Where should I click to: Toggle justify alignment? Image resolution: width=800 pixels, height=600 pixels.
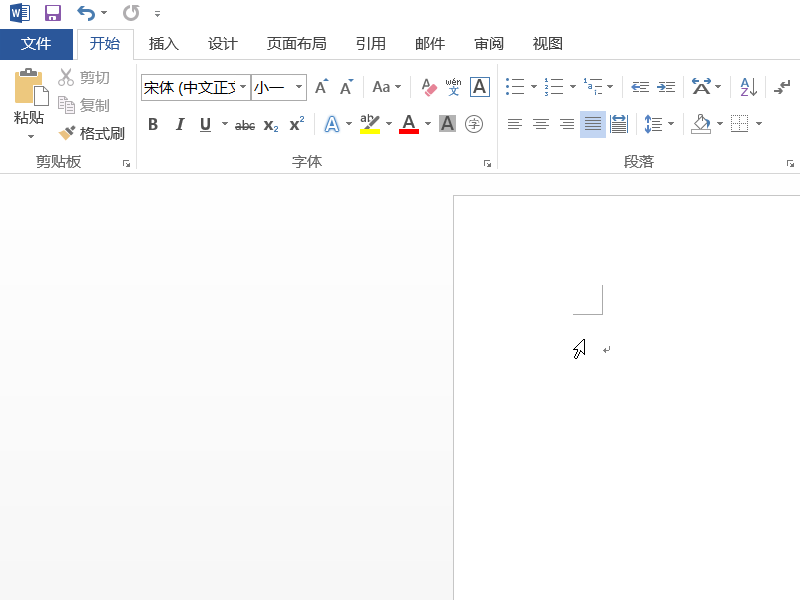[593, 124]
